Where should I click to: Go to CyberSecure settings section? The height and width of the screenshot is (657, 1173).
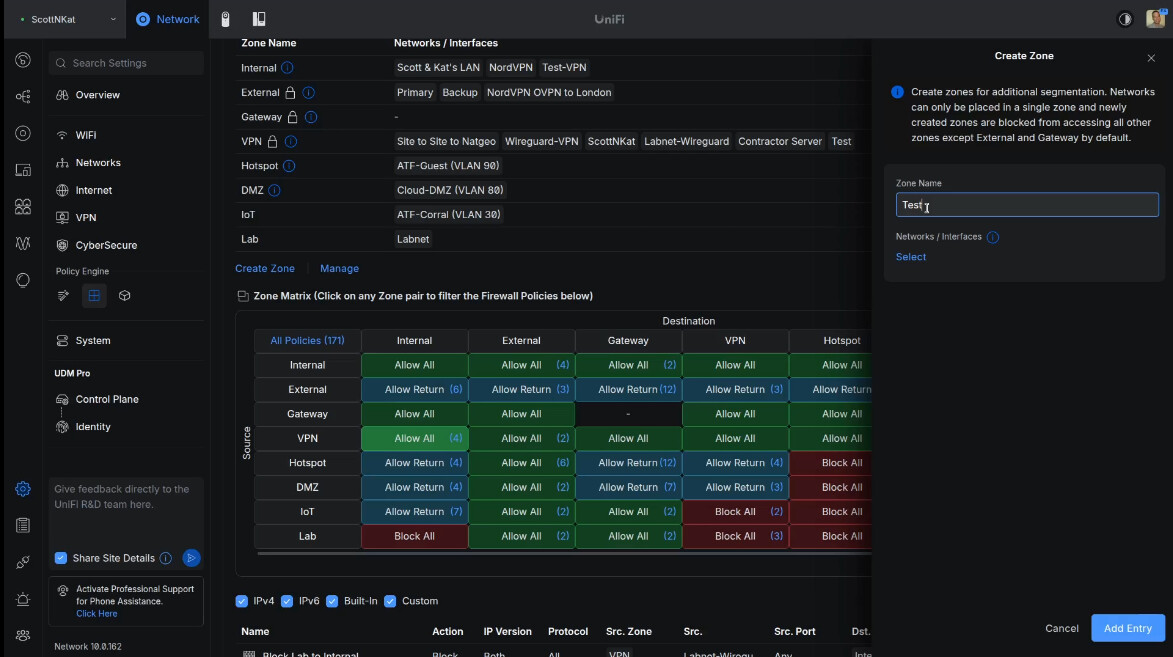(106, 245)
